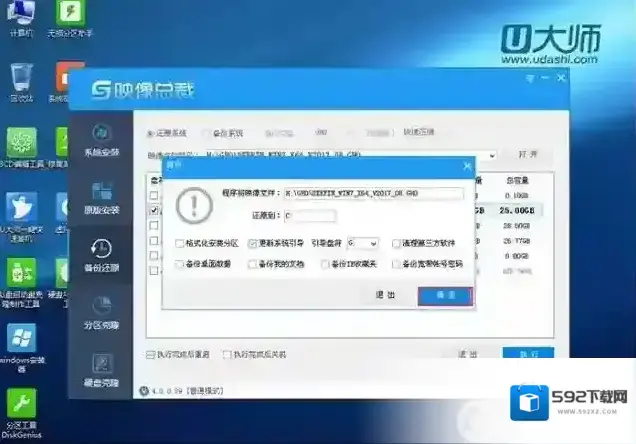This screenshot has width=636, height=444.
Task: Open the Windows安装器 desktop icon
Action: (22, 341)
